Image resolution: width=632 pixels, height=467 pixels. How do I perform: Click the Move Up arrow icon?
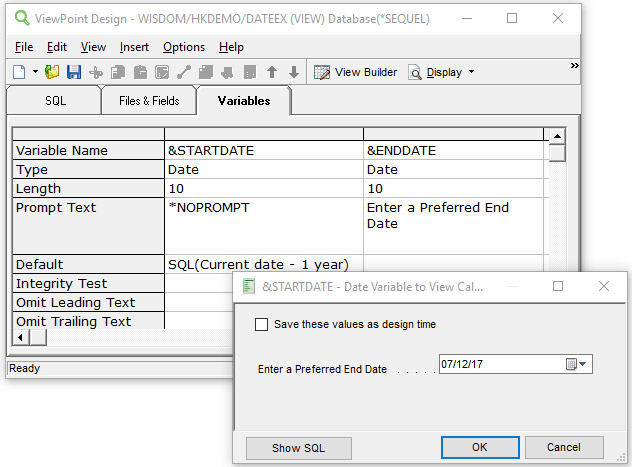(272, 73)
